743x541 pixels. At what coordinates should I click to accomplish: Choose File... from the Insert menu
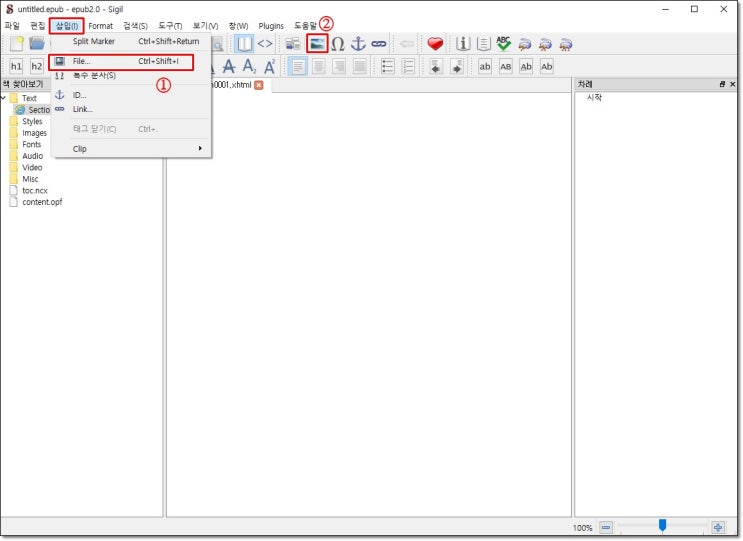[121, 62]
